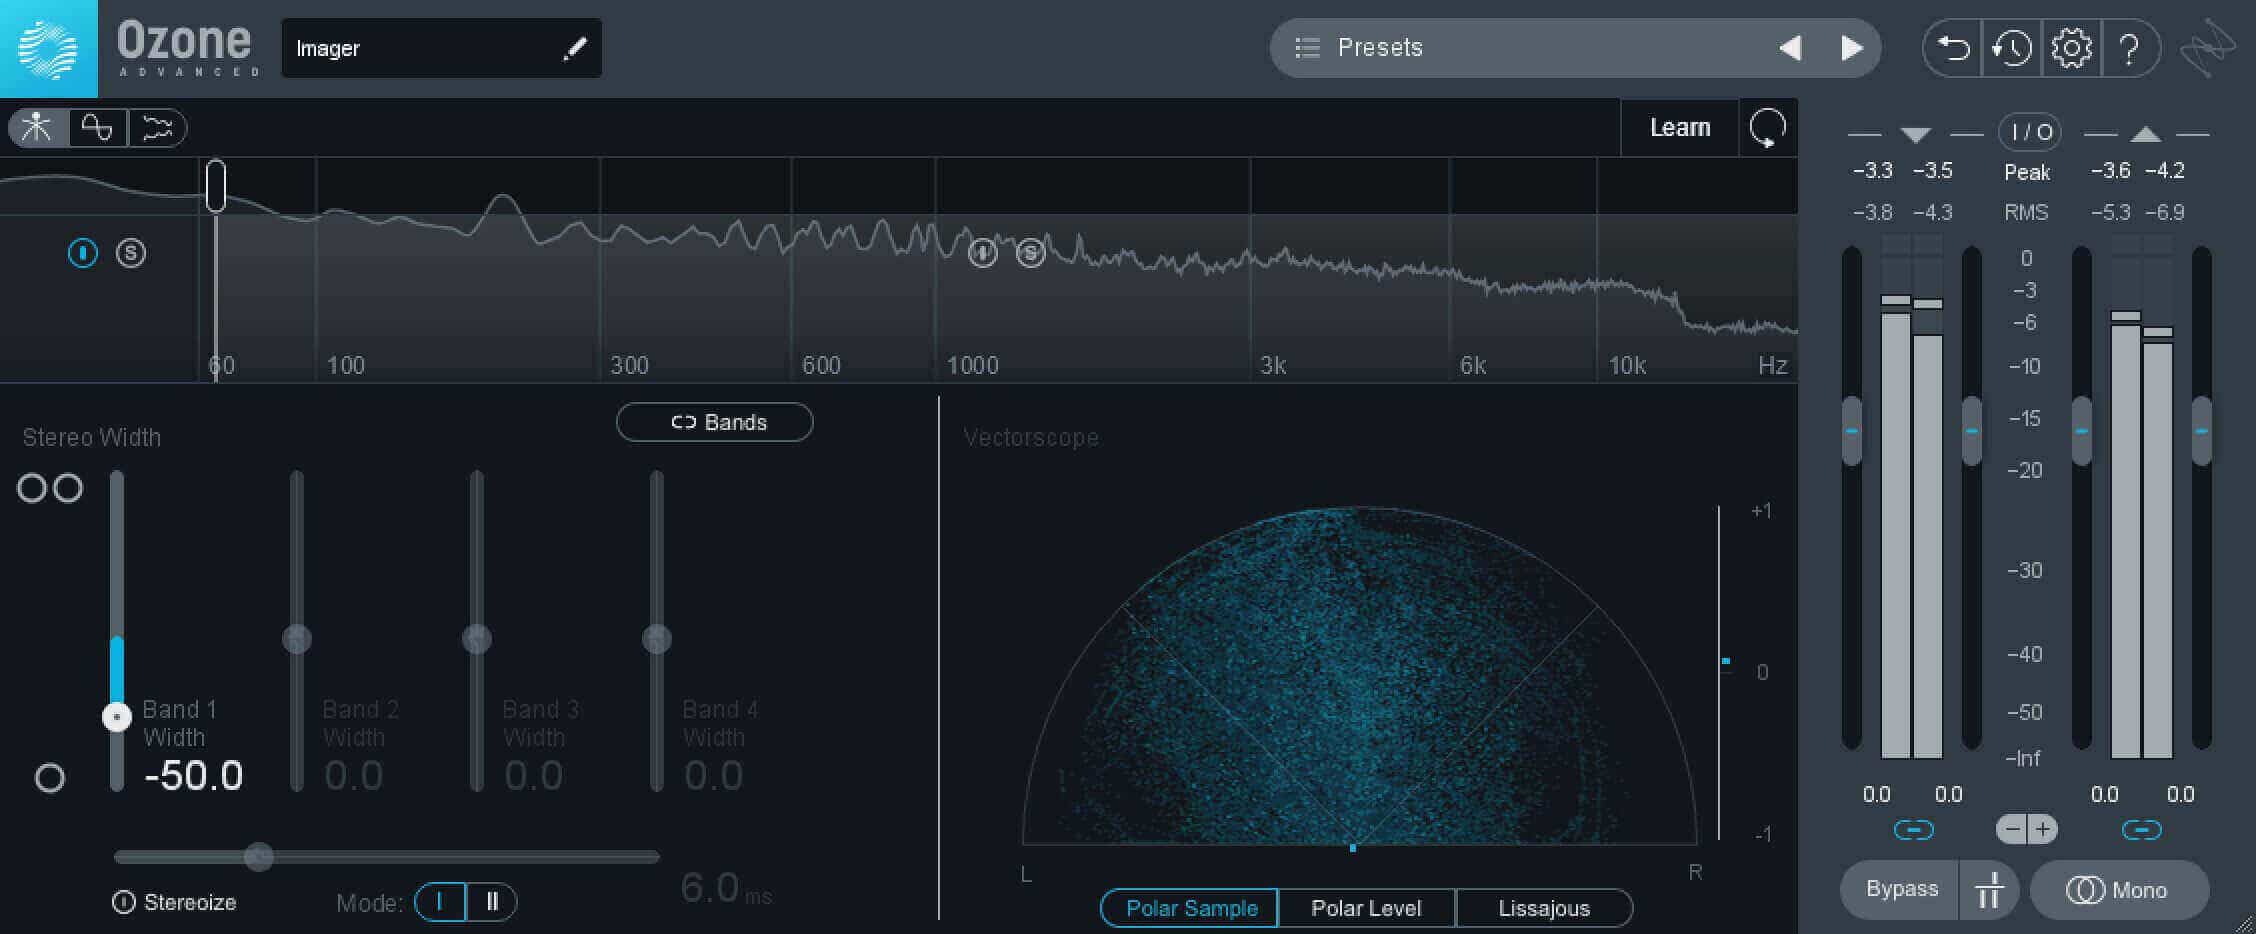This screenshot has width=2256, height=934.
Task: Click the iZotope wave logo icon
Action: click(x=2207, y=48)
